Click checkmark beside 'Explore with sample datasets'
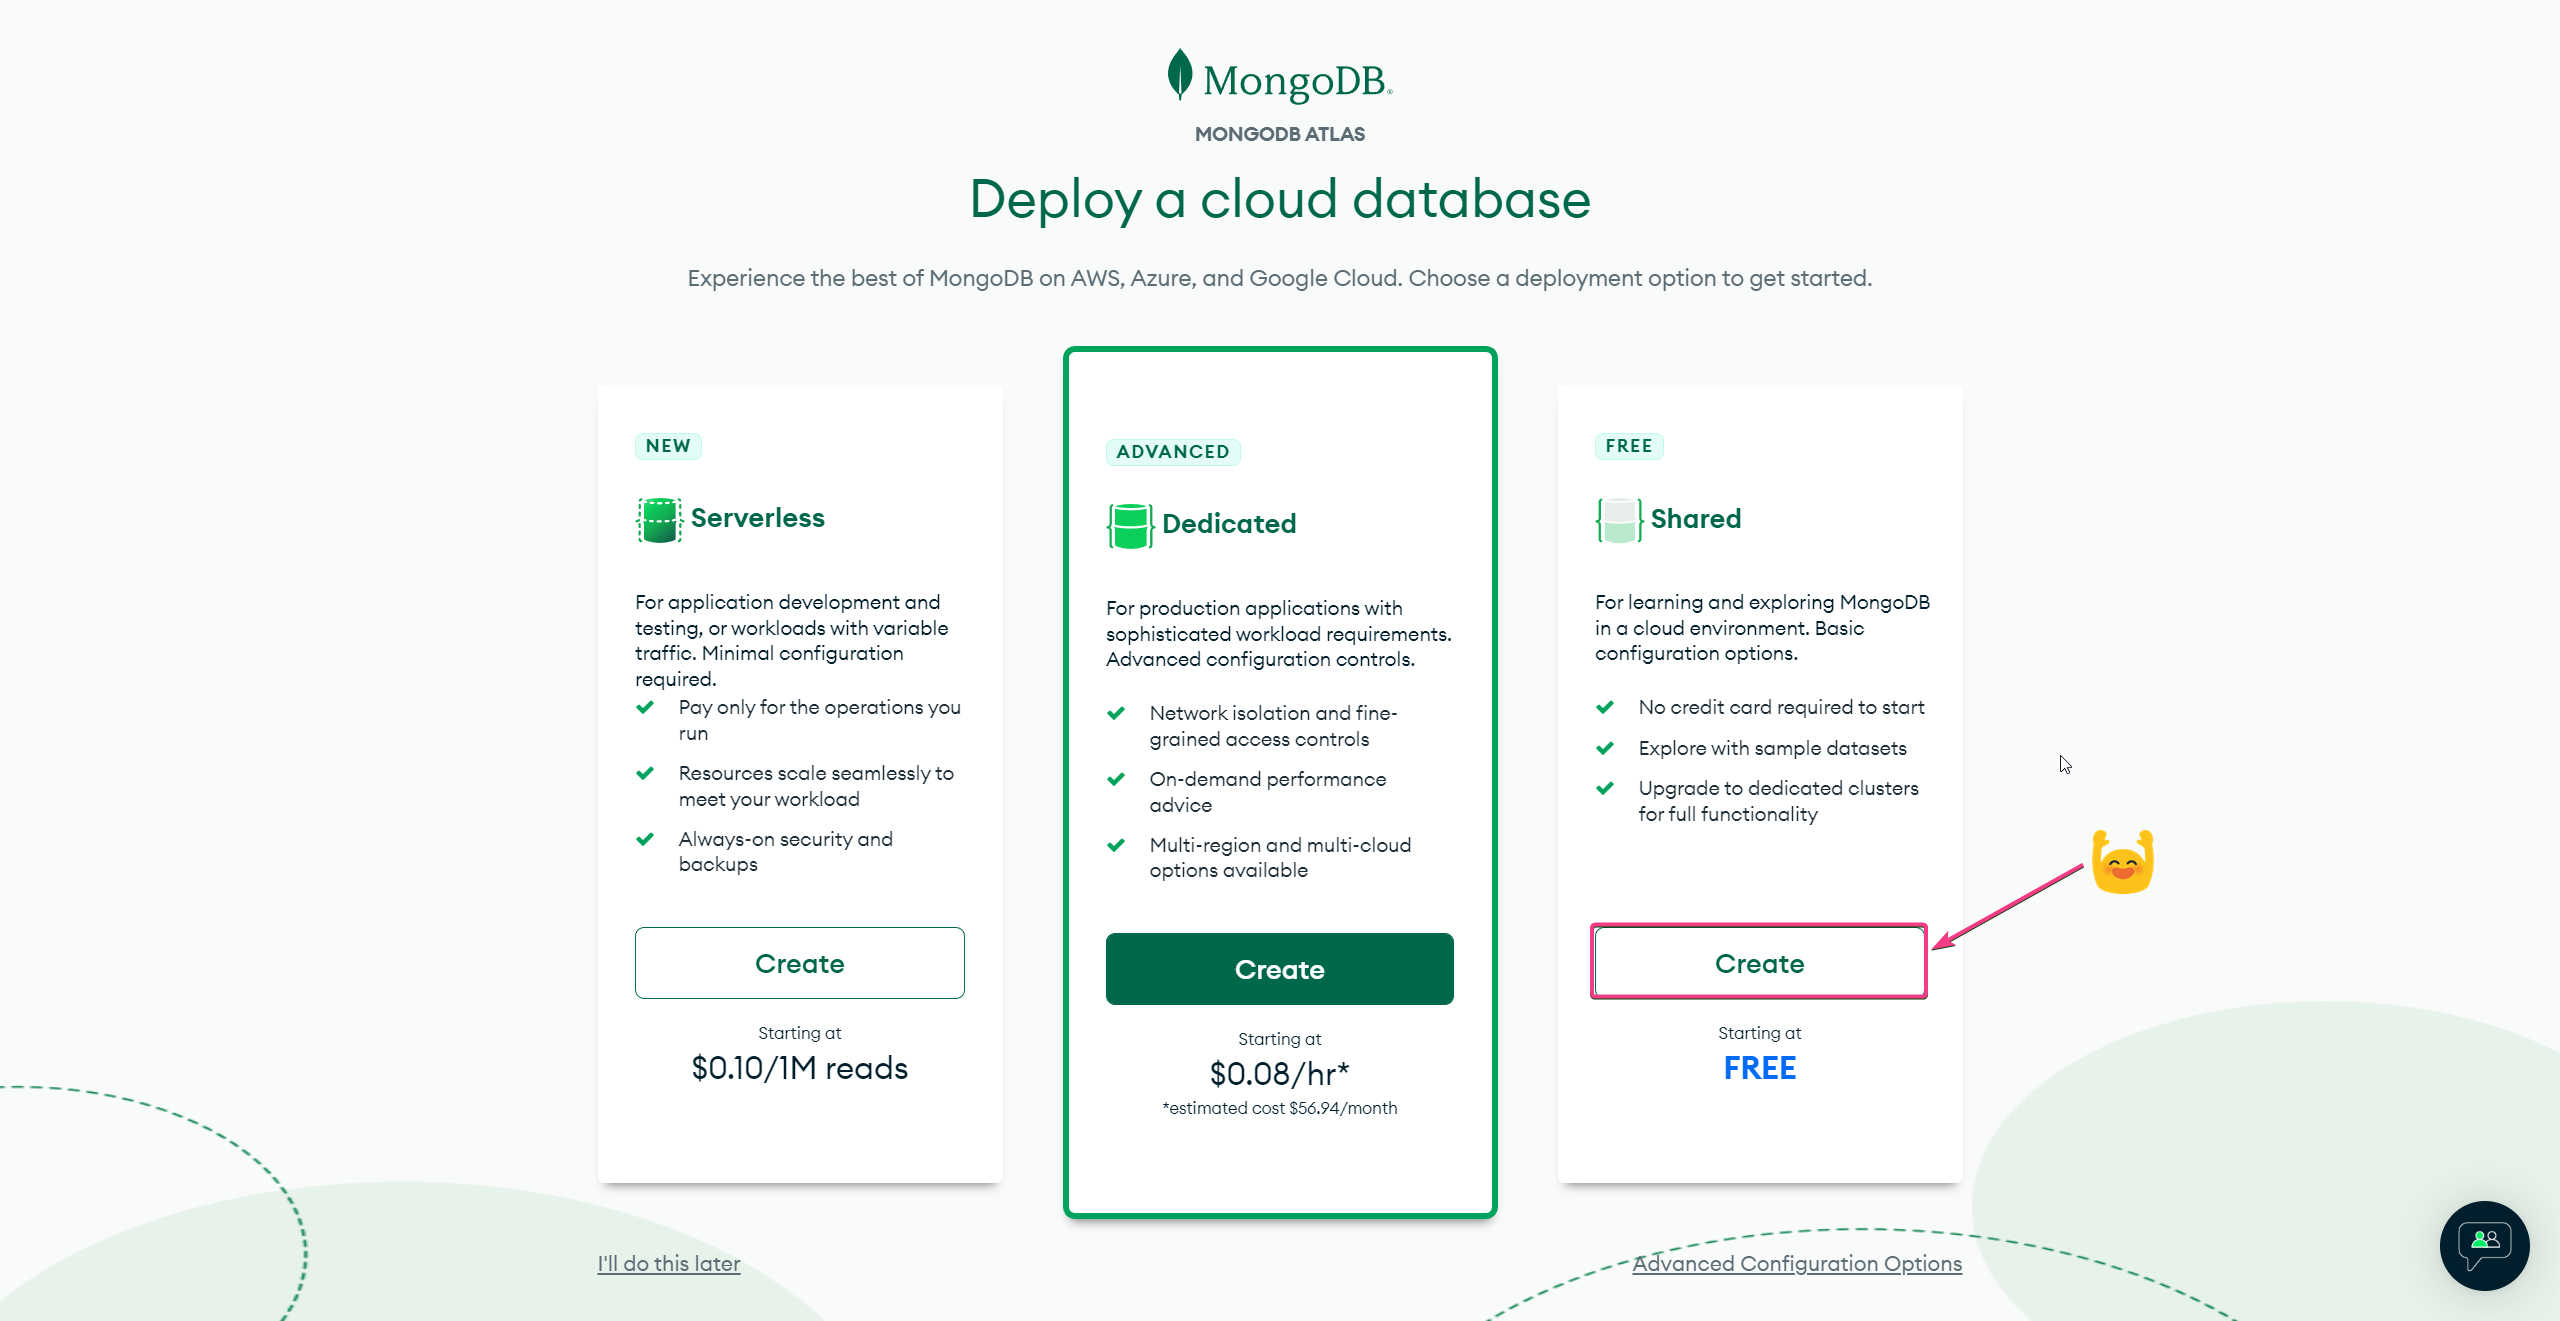The height and width of the screenshot is (1321, 2560). tap(1605, 748)
